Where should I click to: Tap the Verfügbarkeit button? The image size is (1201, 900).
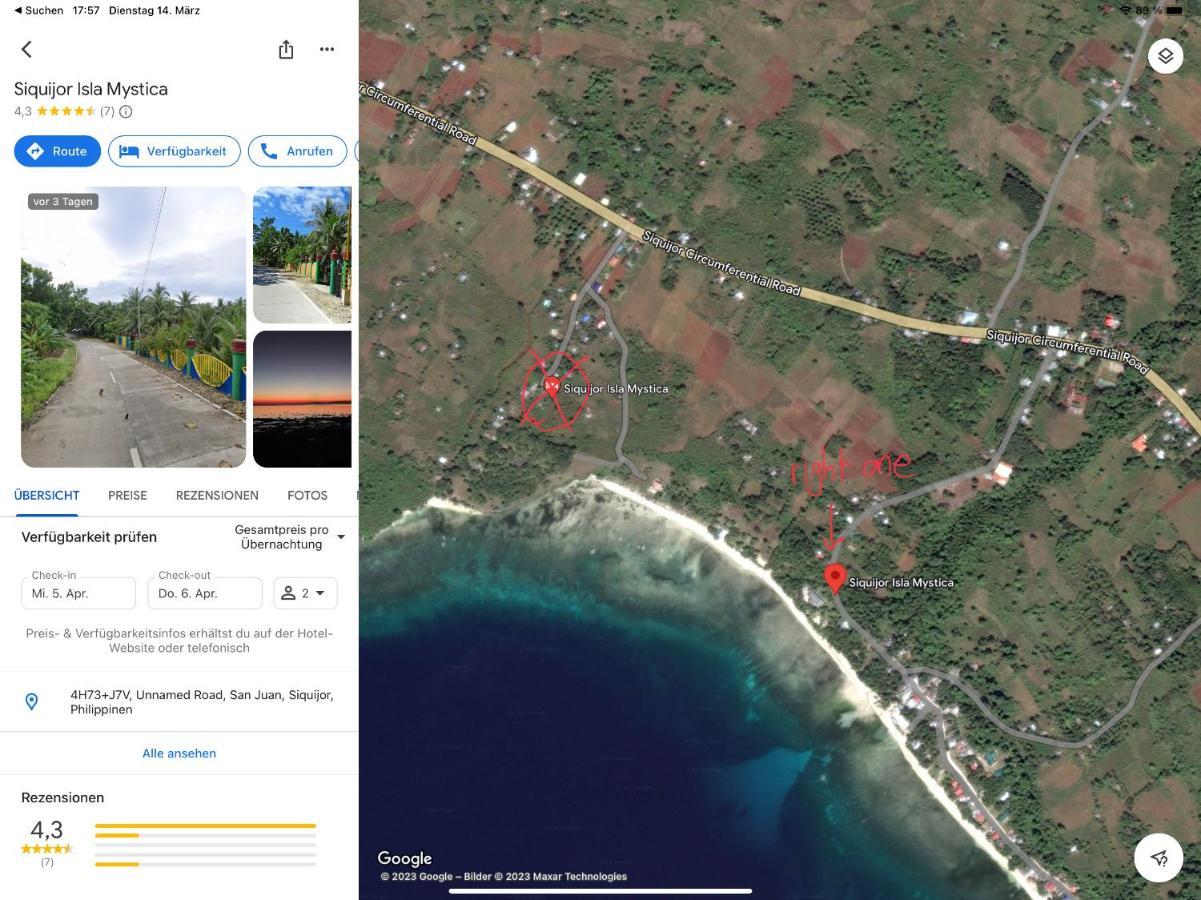tap(174, 151)
